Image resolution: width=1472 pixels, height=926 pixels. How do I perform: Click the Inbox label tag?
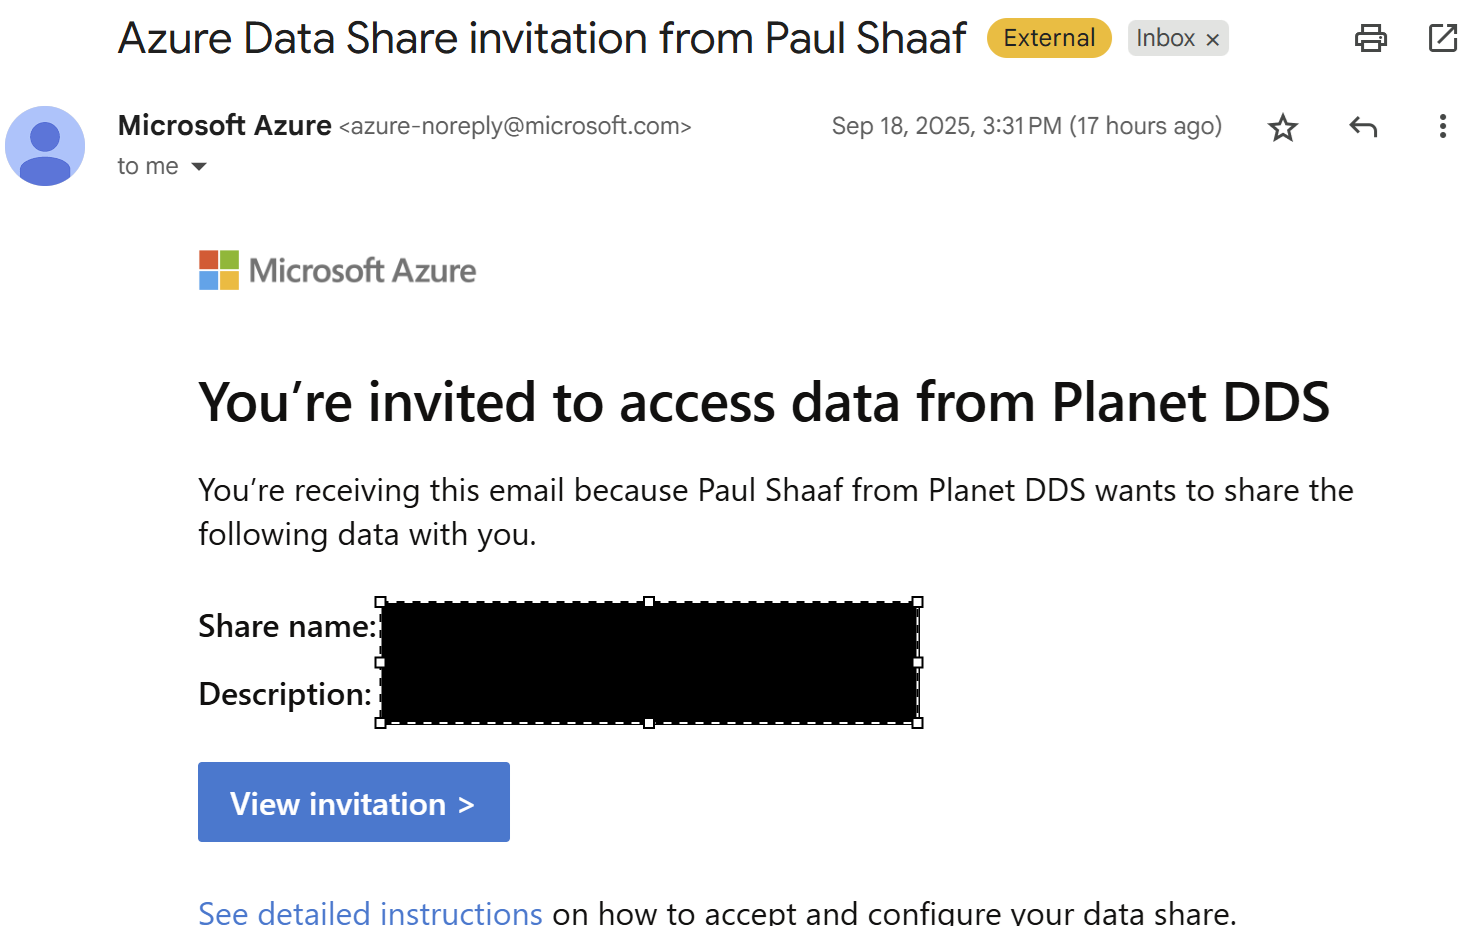(1165, 38)
